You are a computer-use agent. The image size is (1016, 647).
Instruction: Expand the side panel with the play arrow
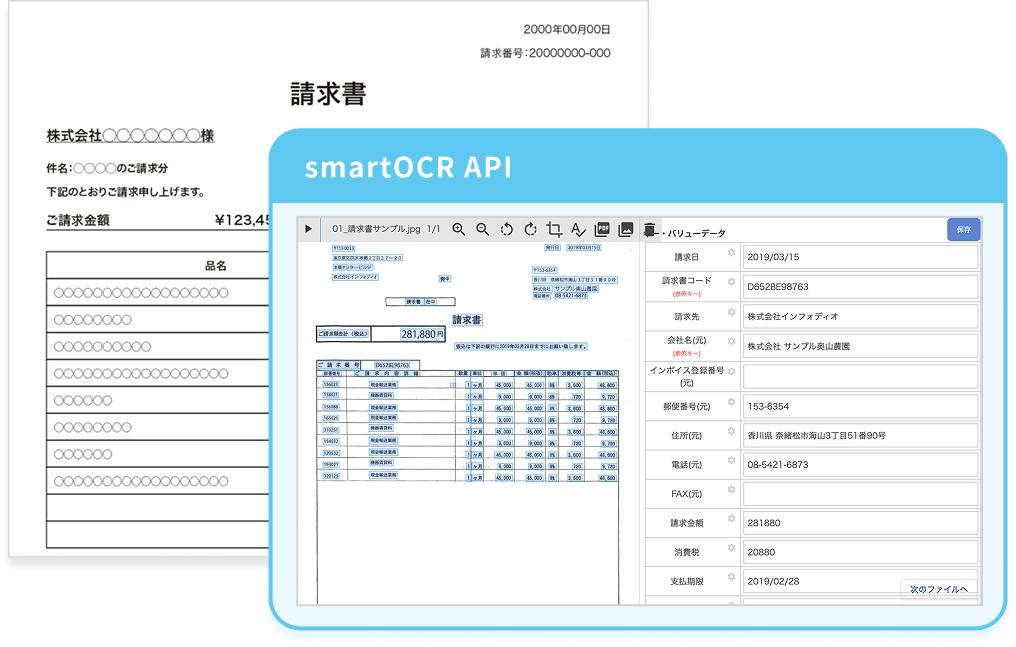pyautogui.click(x=308, y=229)
